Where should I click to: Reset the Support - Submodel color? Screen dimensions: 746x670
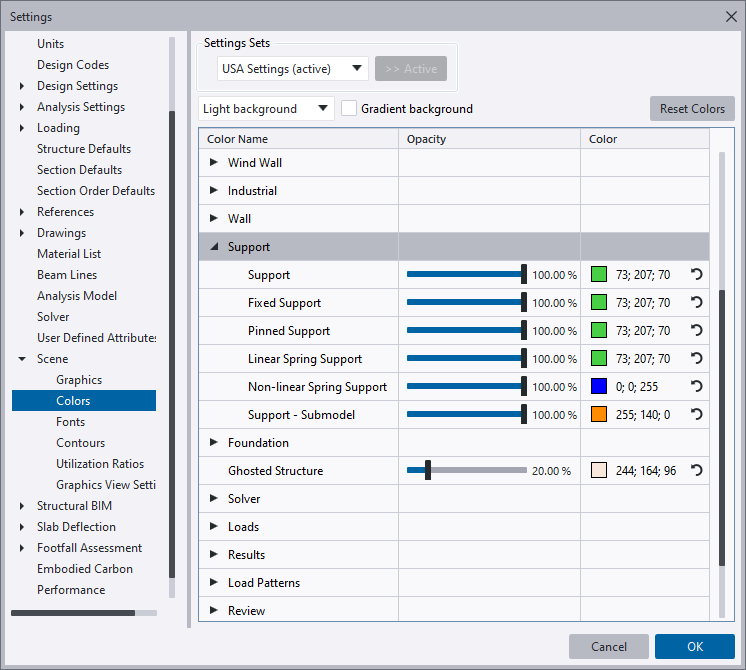[x=697, y=414]
